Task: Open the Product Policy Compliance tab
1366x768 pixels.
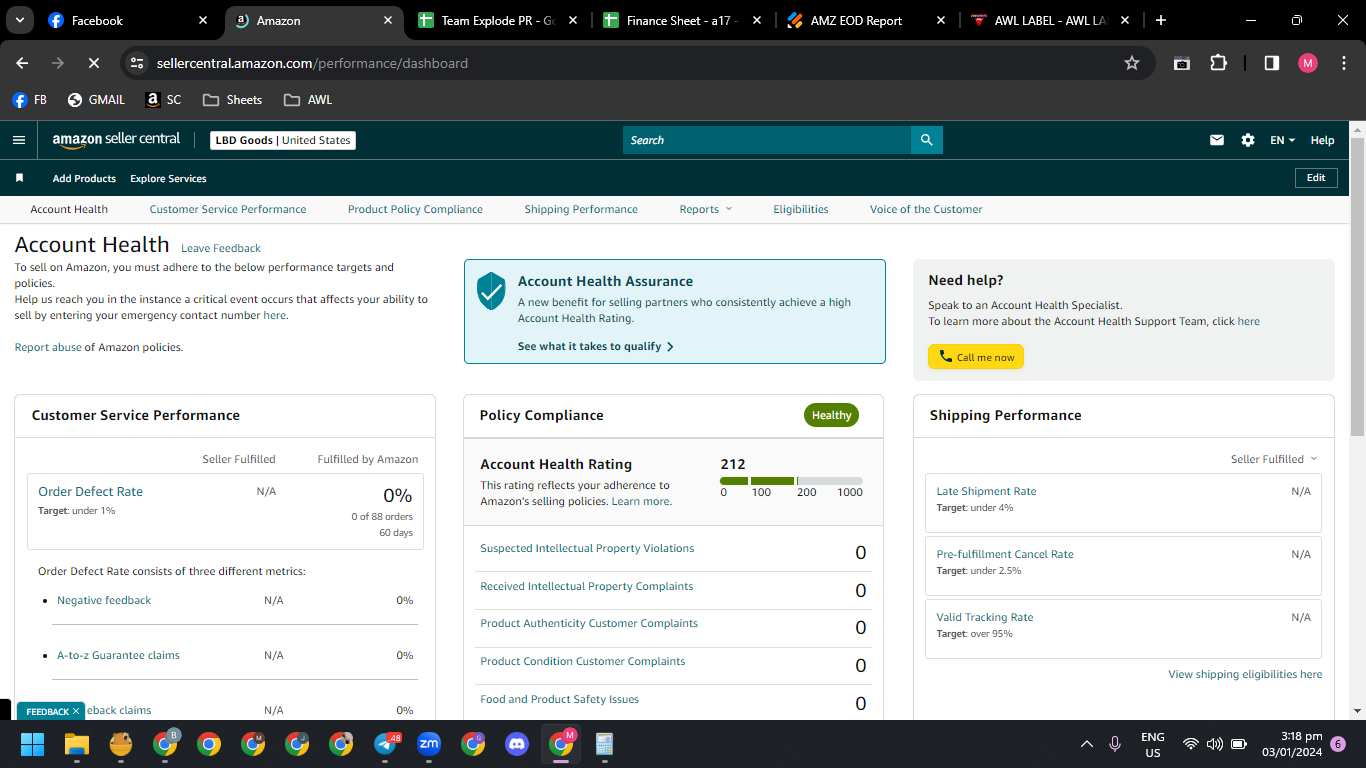Action: [415, 209]
